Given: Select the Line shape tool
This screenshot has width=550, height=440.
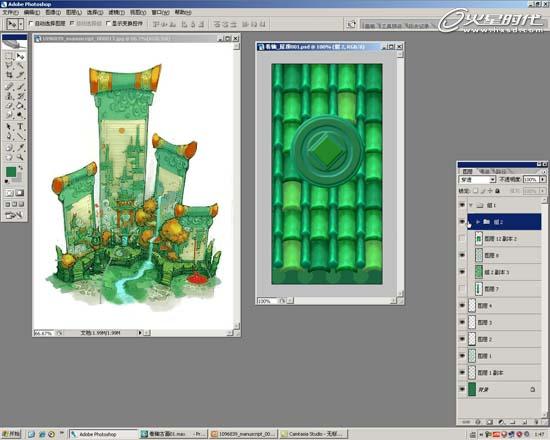Looking at the screenshot, I should (x=20, y=136).
